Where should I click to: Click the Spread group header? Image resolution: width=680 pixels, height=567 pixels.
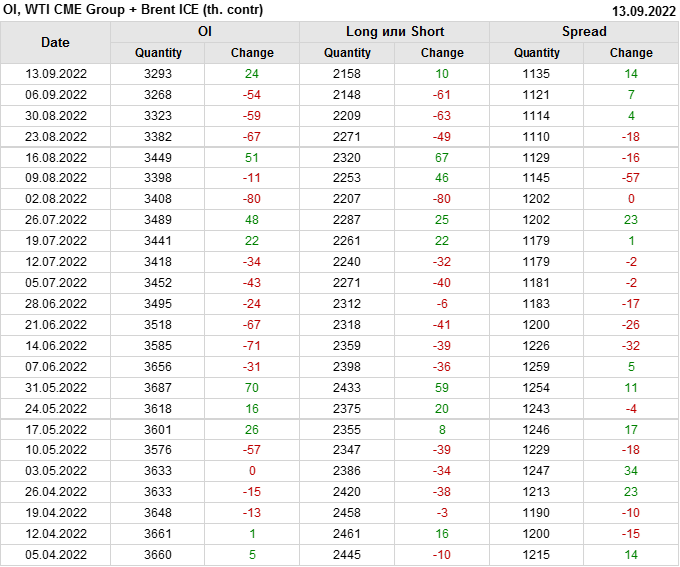click(x=584, y=32)
